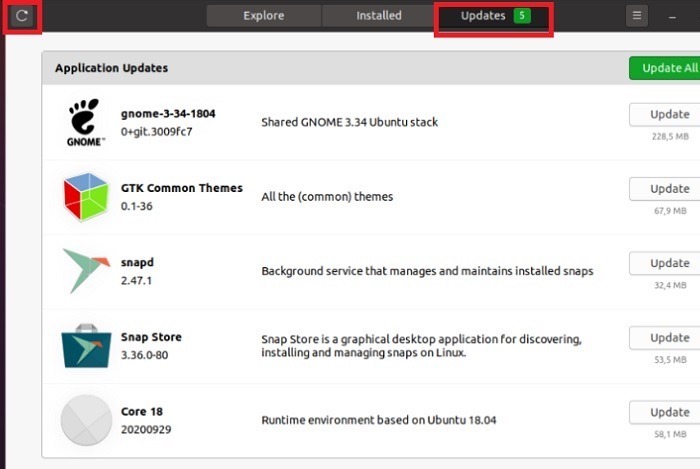The height and width of the screenshot is (469, 700).
Task: Click 'Shared GNOME 3.34 Ubuntu stack' description
Action: [350, 122]
